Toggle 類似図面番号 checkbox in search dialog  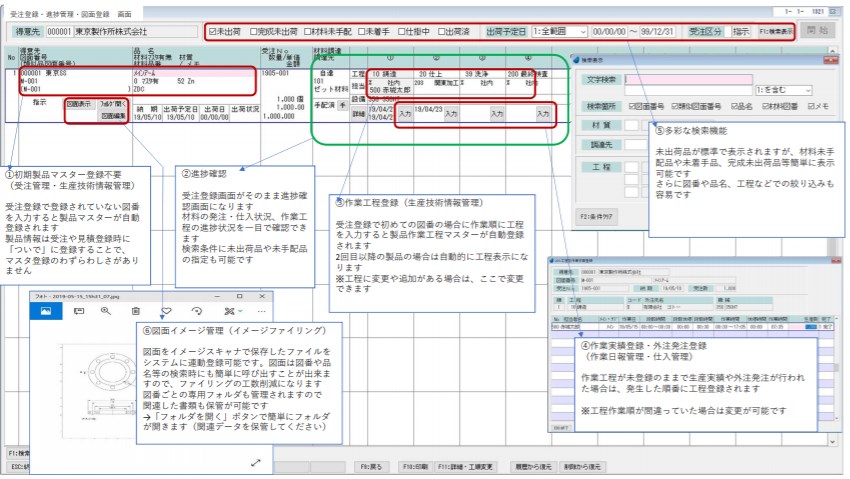click(x=675, y=106)
